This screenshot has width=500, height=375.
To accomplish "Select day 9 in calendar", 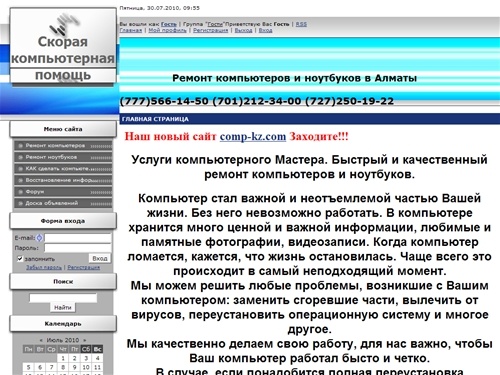I will pos(74,367).
